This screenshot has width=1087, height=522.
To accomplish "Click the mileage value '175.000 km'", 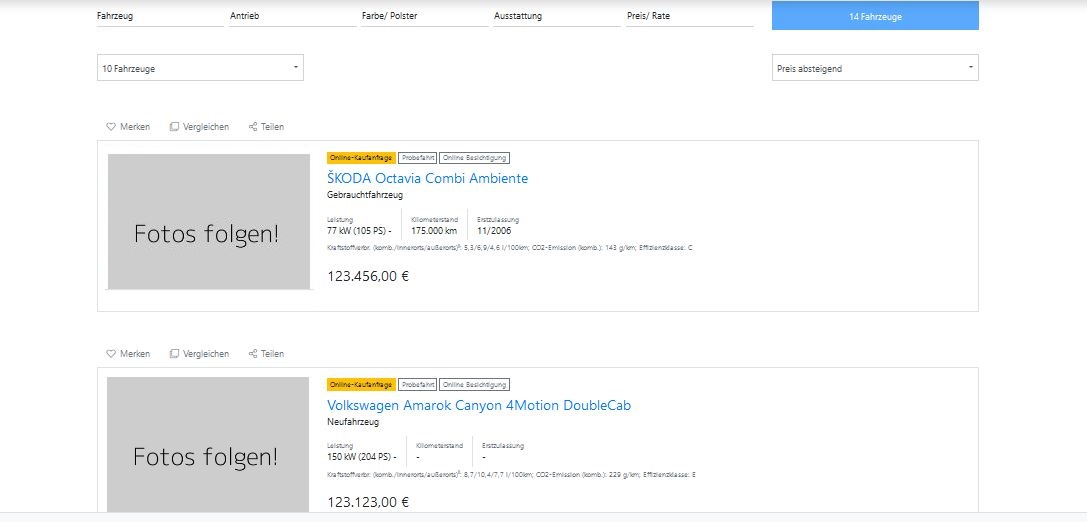I will 434,231.
